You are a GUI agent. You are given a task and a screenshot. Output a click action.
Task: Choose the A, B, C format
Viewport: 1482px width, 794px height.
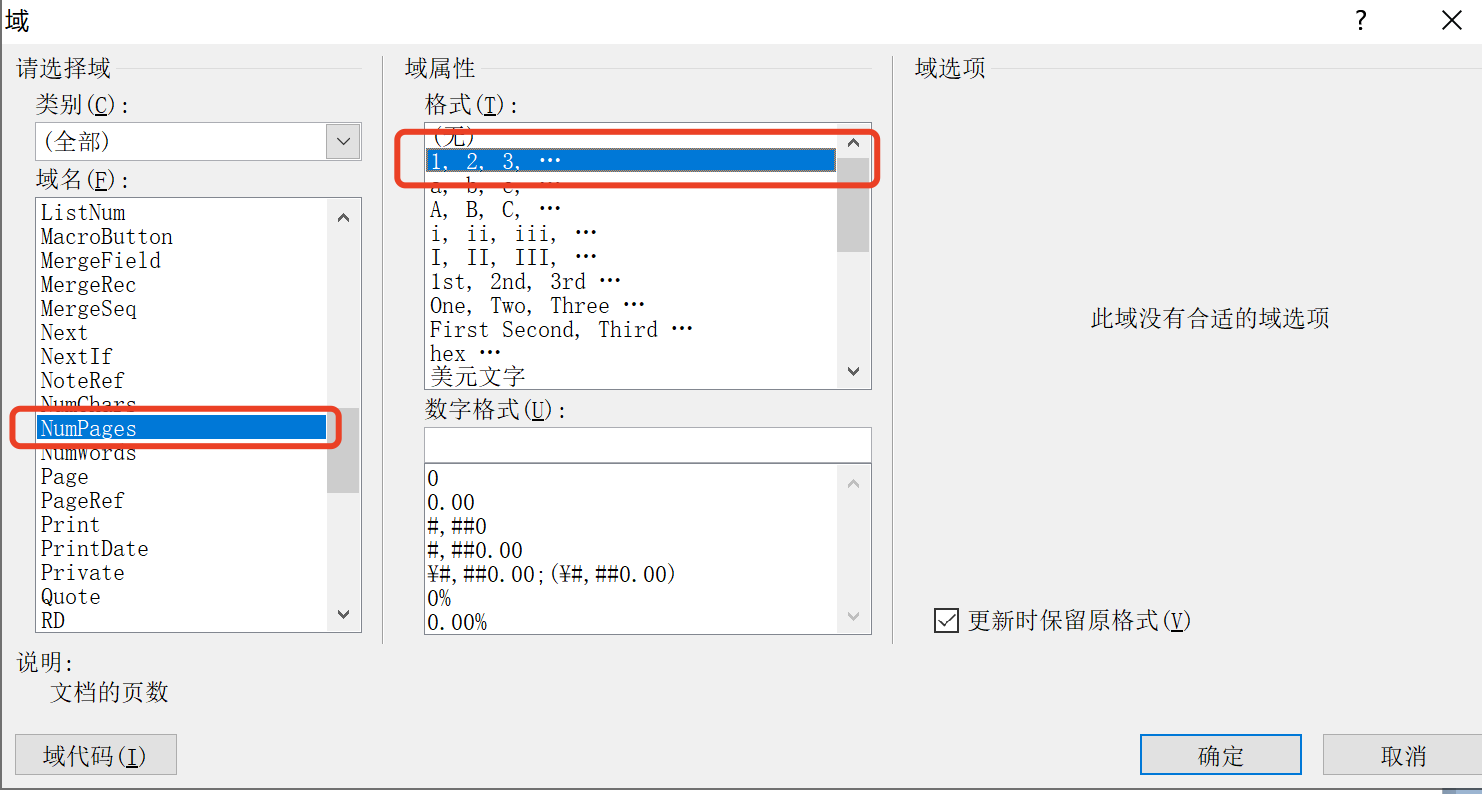click(495, 210)
